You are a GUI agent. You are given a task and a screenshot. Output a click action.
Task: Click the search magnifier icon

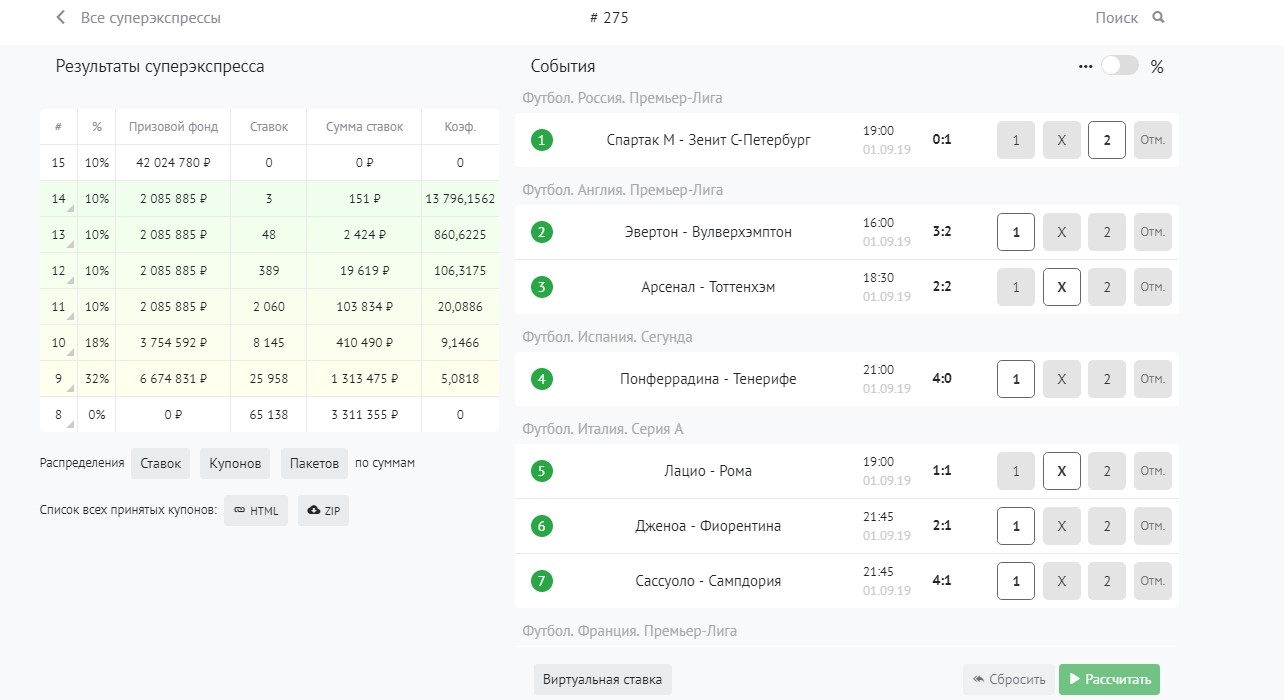click(1158, 18)
